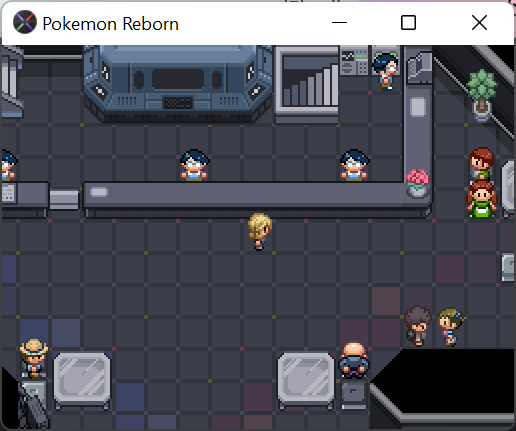Click the woman in green dress

[x=482, y=199]
